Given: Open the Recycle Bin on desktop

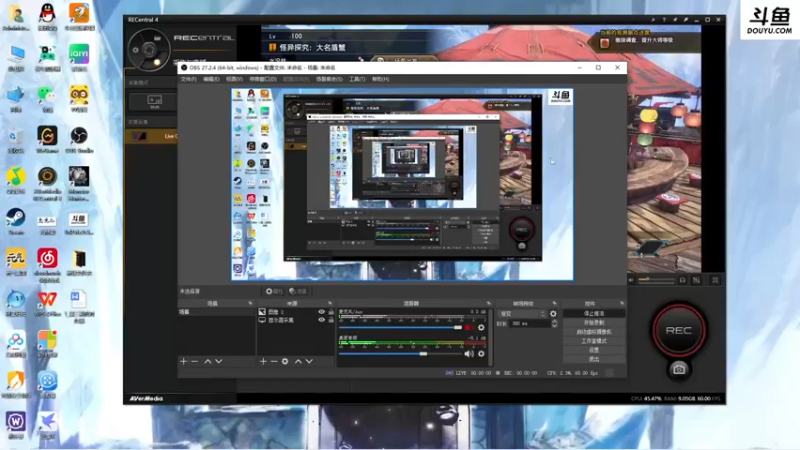Looking at the screenshot, I should tap(16, 139).
